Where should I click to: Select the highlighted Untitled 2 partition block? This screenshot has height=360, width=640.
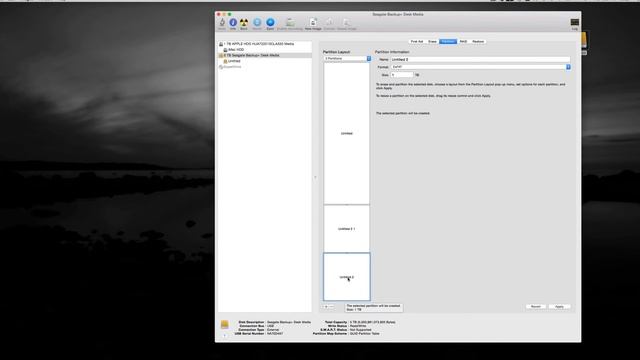coord(347,277)
